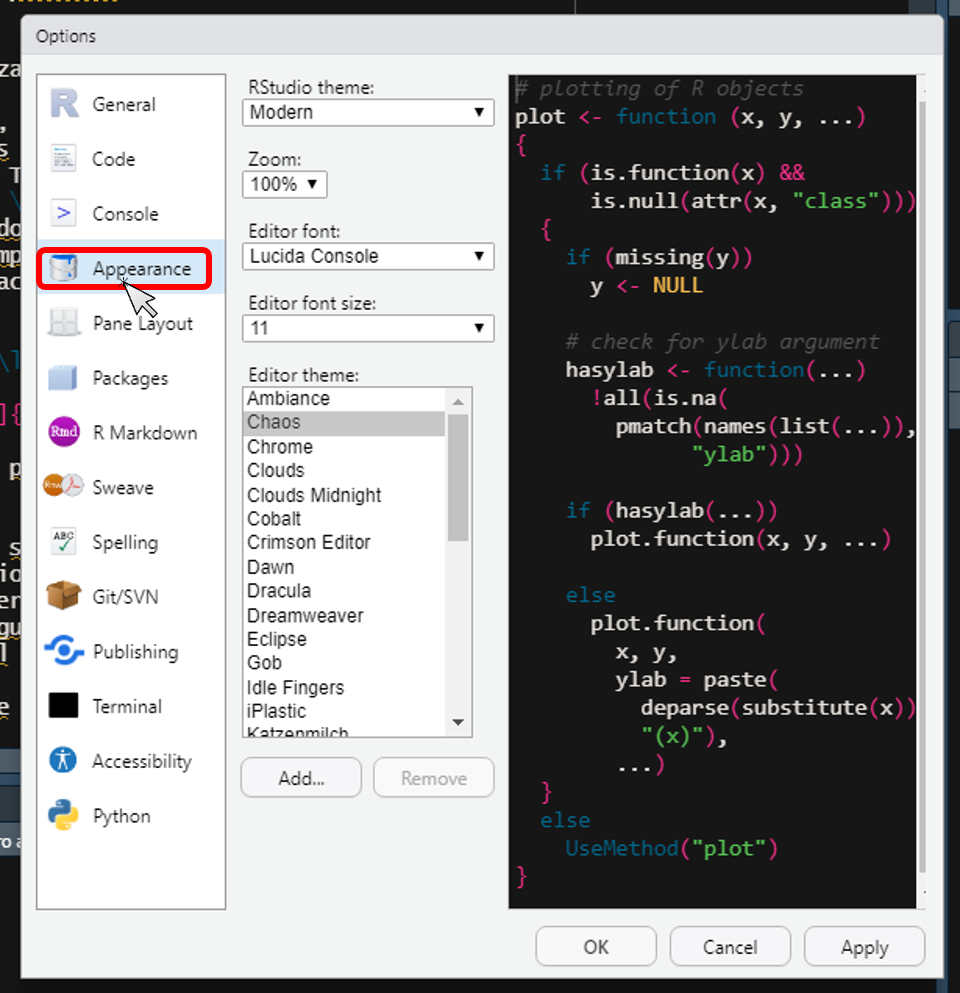Image resolution: width=960 pixels, height=993 pixels.
Task: Select the Code section icon
Action: [64, 159]
